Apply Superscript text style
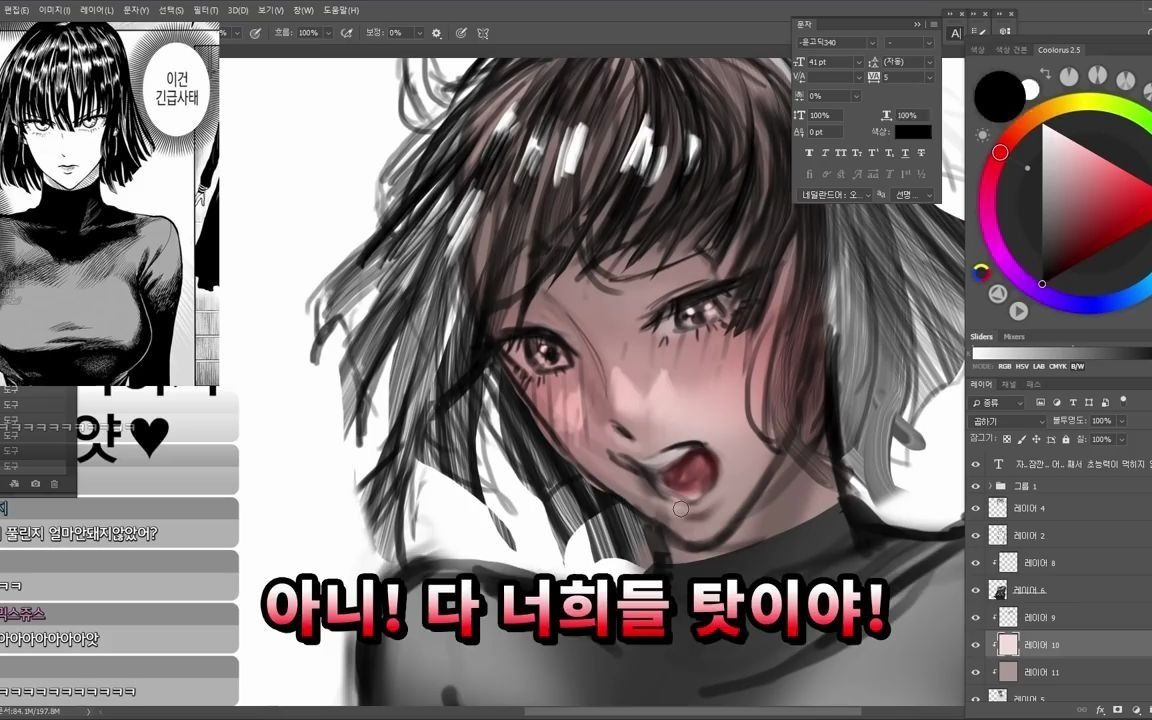Screen dimensions: 1152x720 [x=874, y=153]
